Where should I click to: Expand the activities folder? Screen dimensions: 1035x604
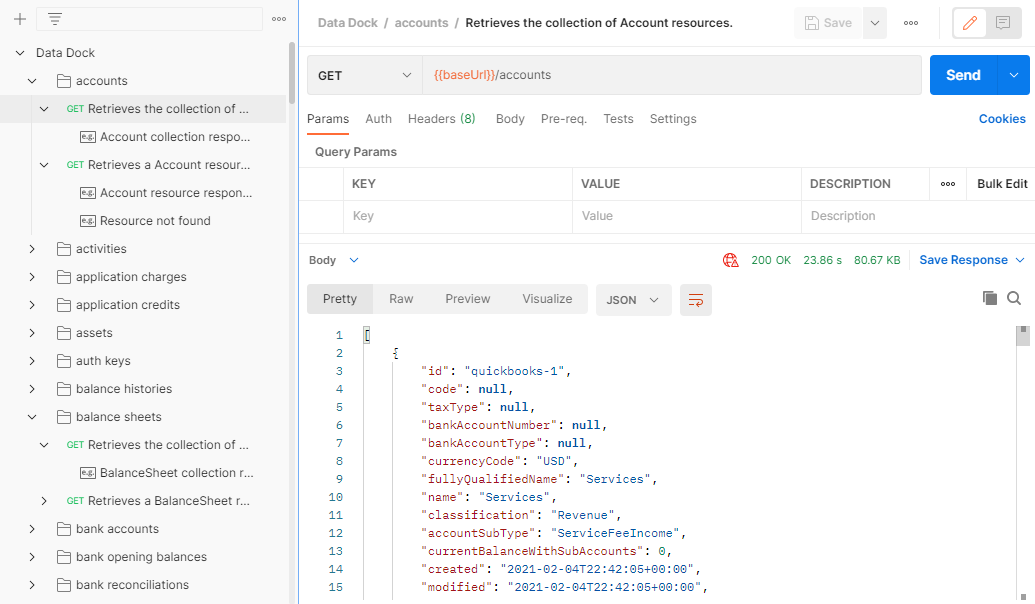point(32,249)
